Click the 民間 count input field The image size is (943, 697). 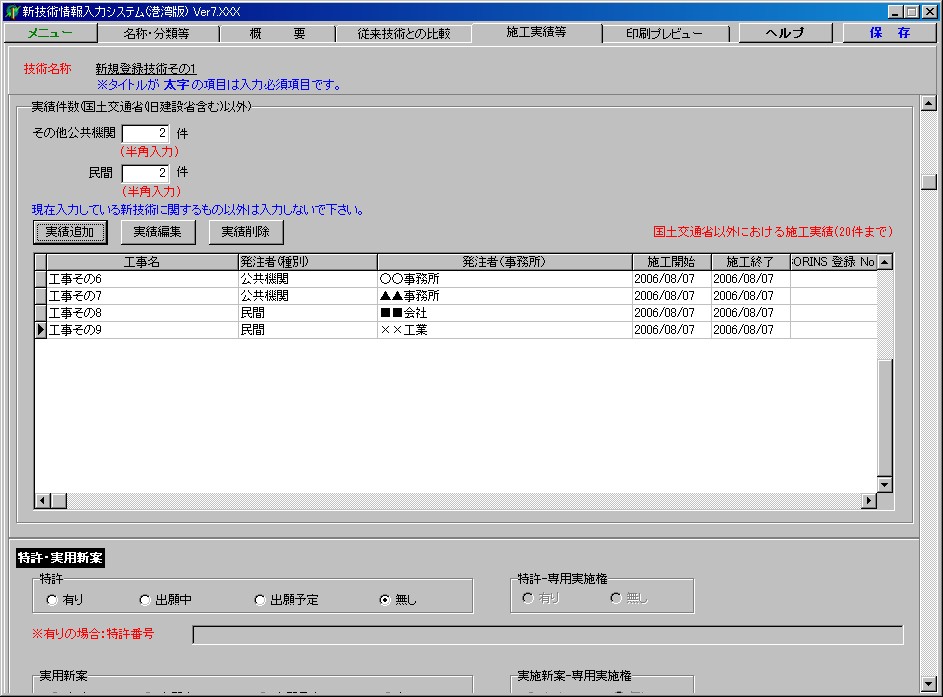pyautogui.click(x=146, y=173)
